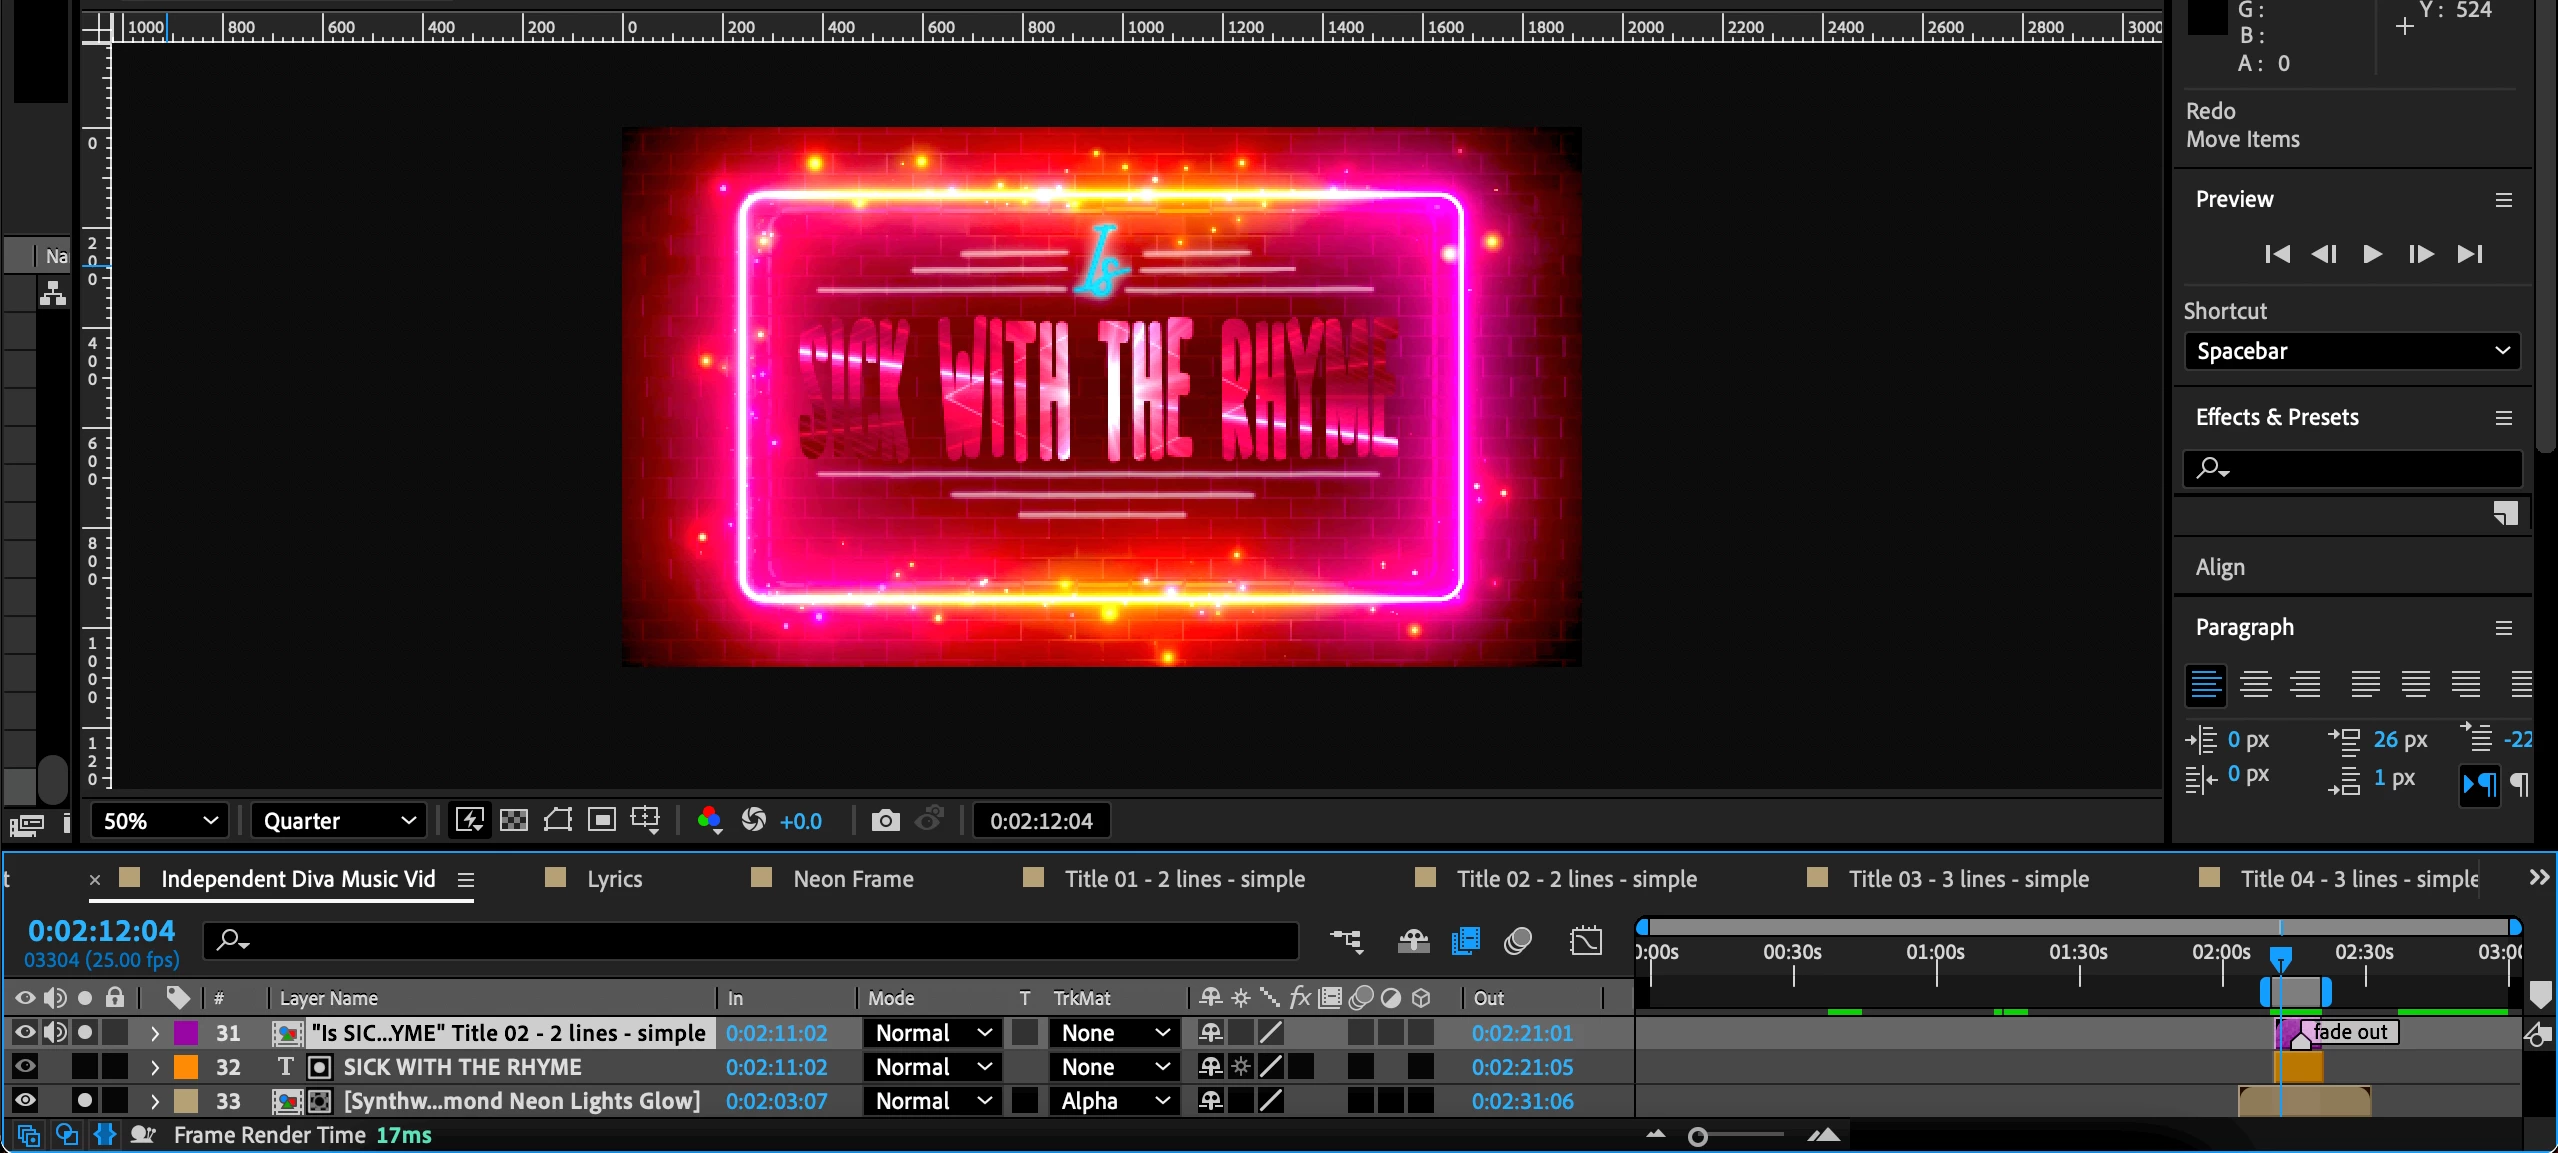Open the show channel color icon

coord(710,821)
